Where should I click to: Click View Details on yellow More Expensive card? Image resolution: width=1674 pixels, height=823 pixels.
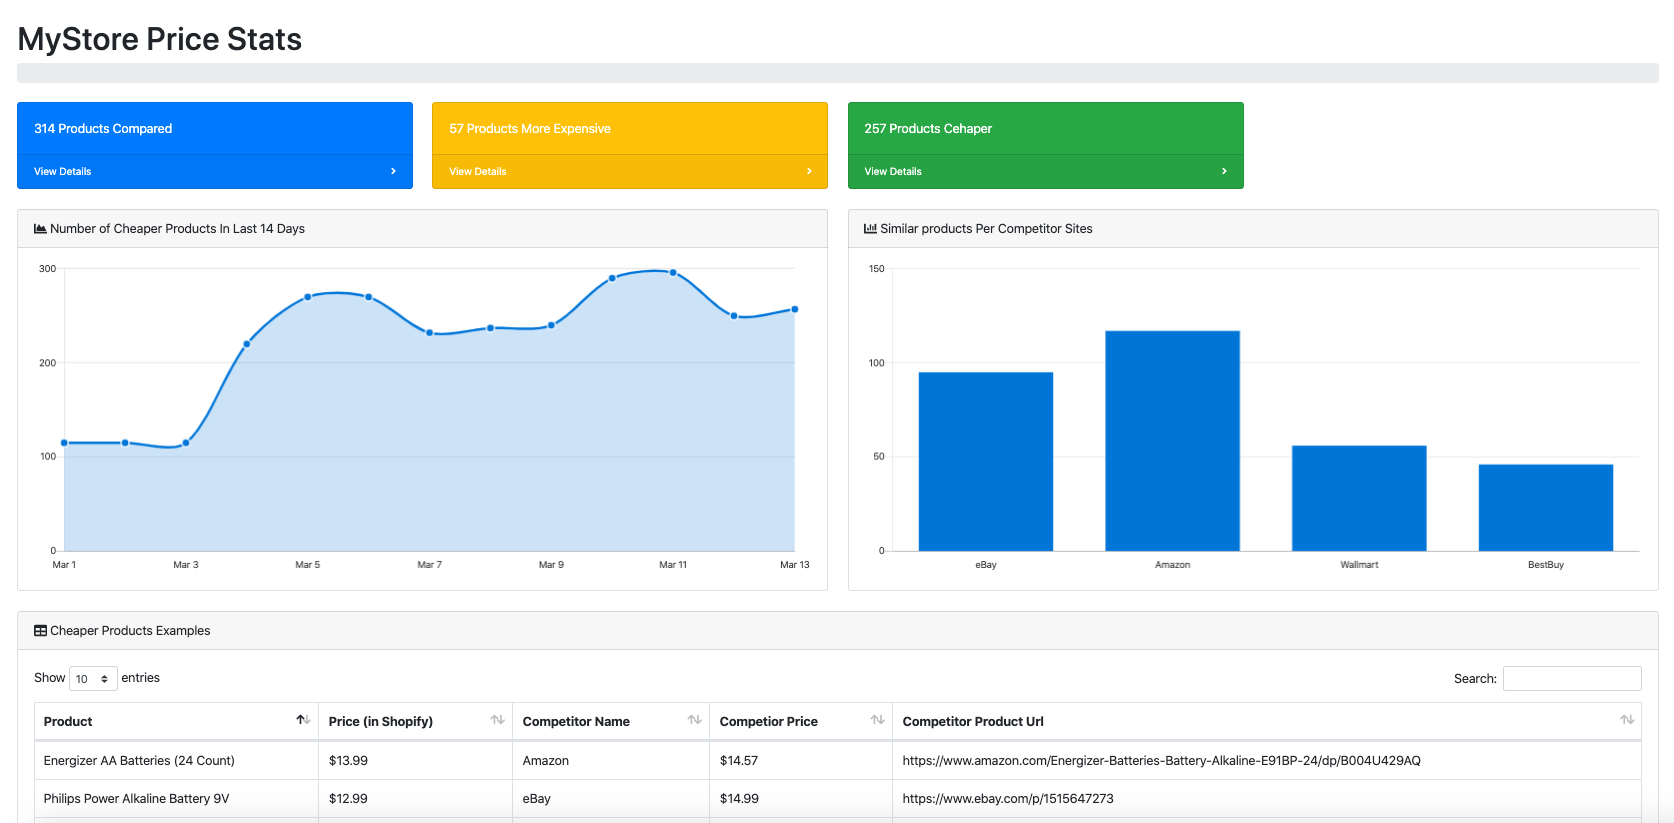(477, 172)
